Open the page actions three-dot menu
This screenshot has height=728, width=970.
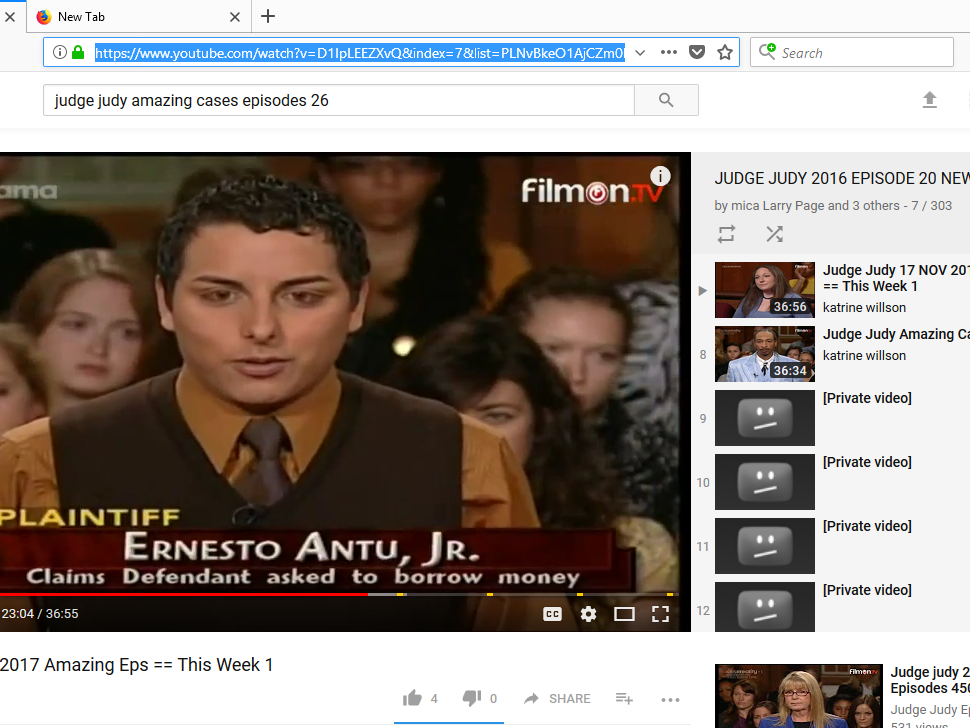click(669, 52)
